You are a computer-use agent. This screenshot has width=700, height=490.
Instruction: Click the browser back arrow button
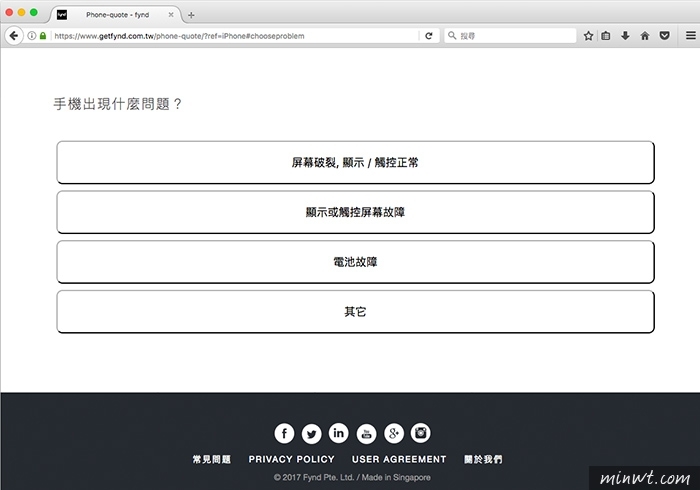click(x=14, y=36)
